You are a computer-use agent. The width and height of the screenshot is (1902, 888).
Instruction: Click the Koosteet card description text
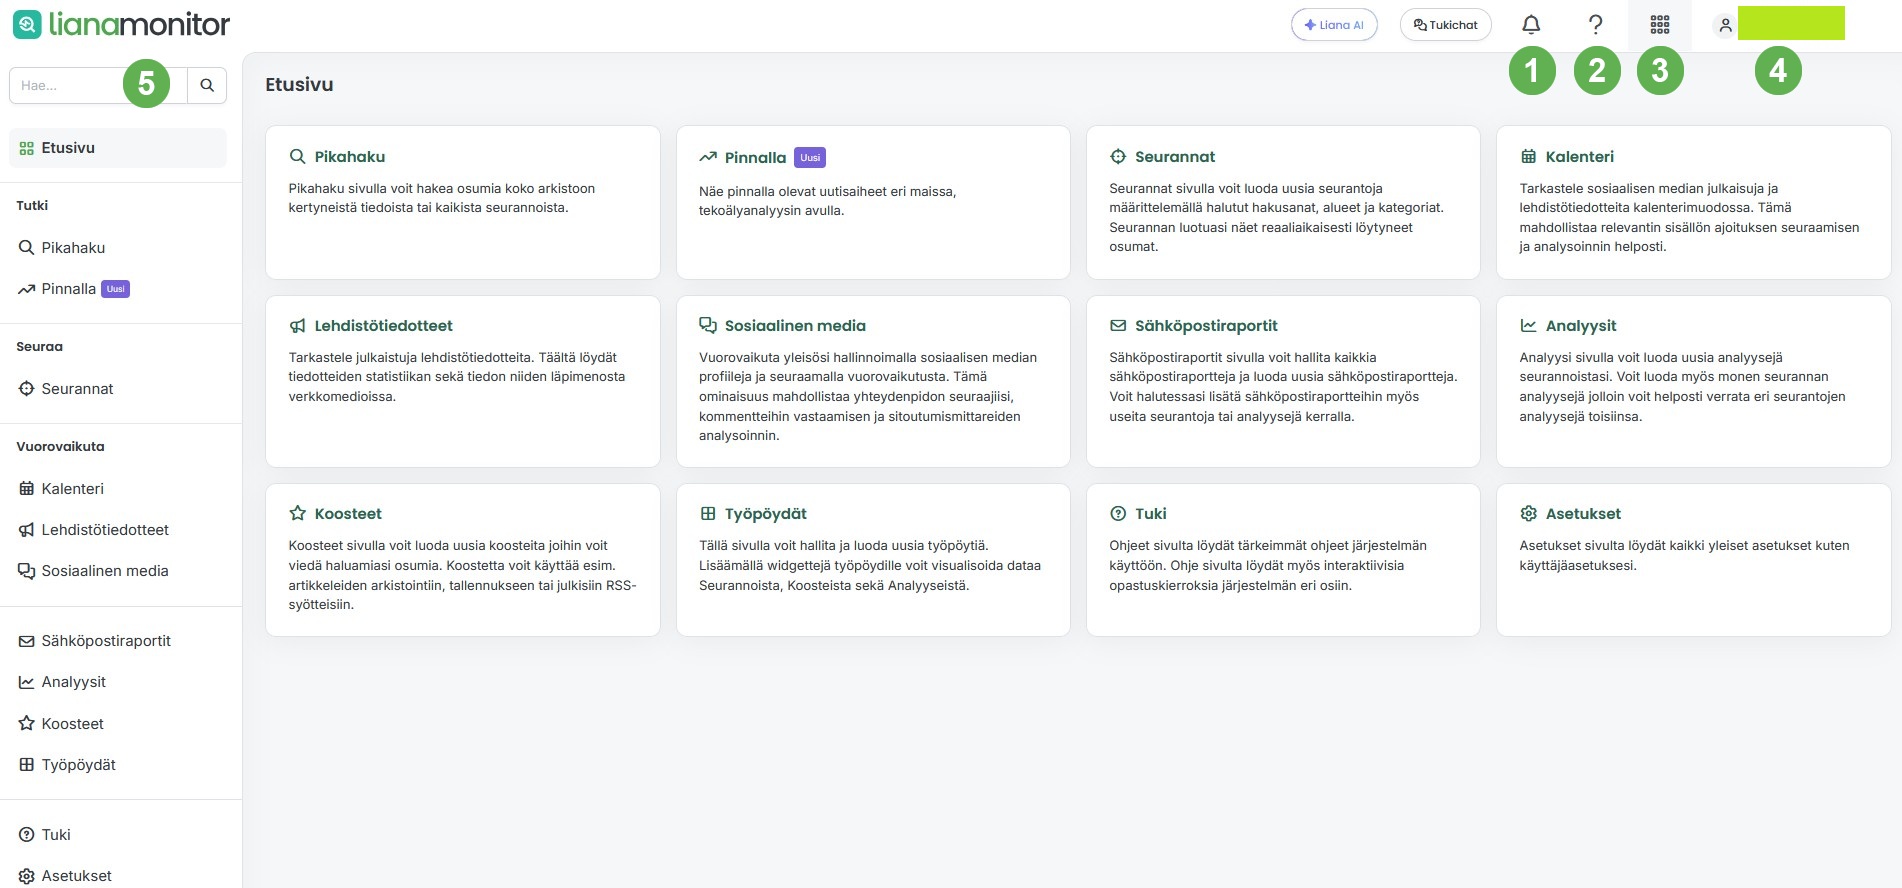(x=462, y=575)
